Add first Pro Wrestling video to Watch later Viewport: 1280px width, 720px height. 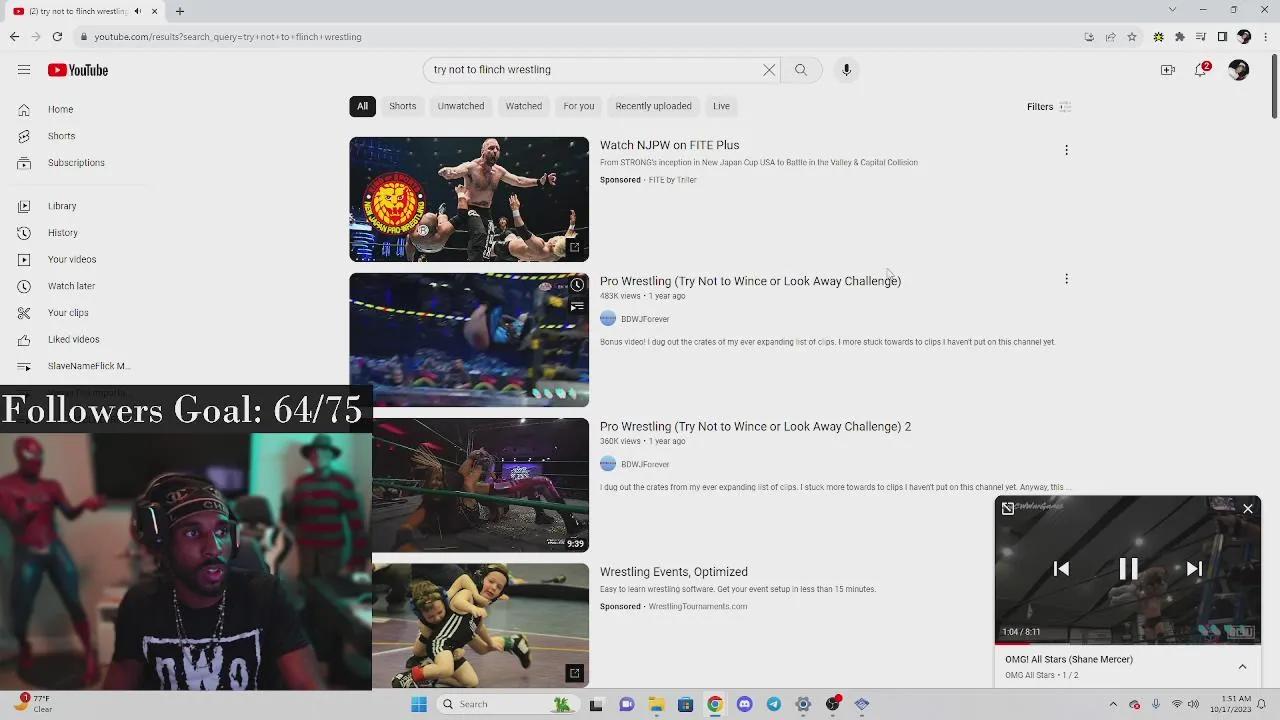[577, 286]
